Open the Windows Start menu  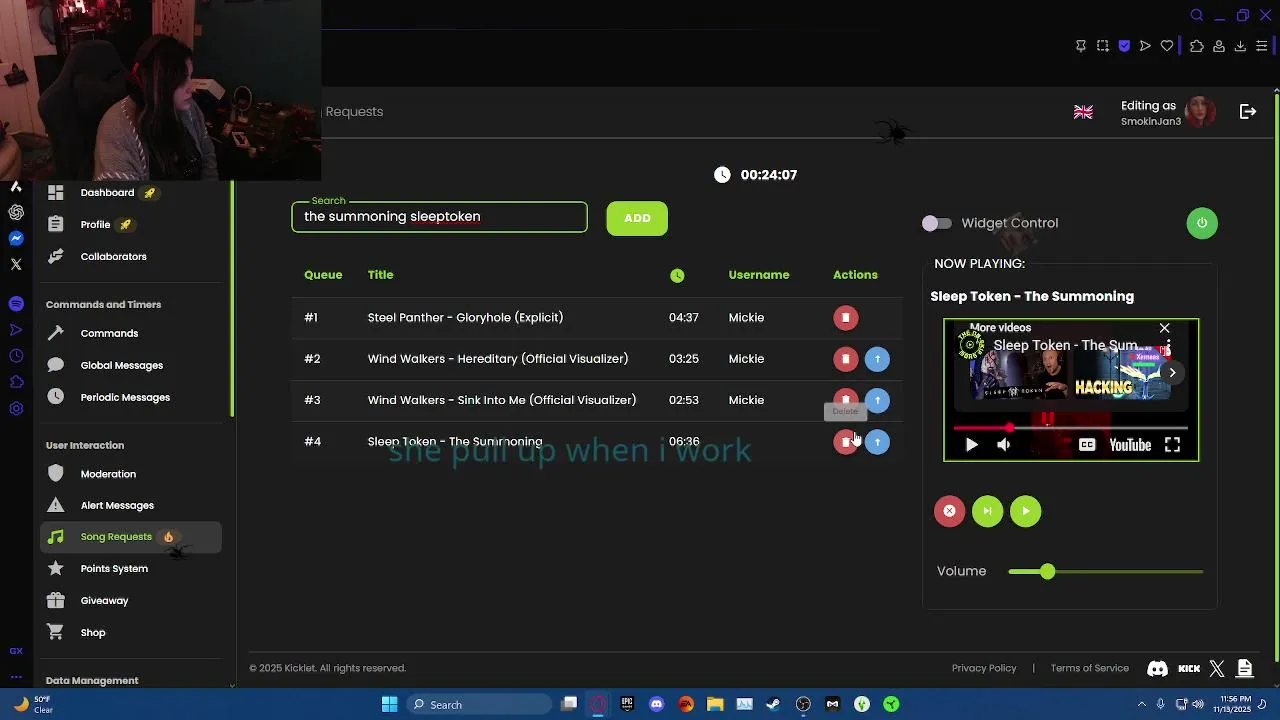click(x=390, y=704)
